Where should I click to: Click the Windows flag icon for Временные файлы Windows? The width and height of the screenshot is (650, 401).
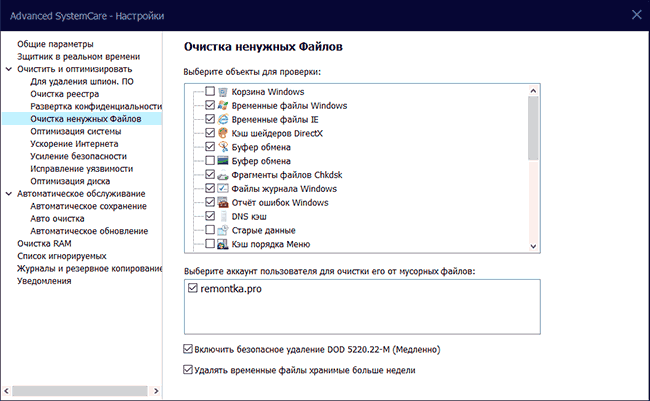click(x=223, y=105)
